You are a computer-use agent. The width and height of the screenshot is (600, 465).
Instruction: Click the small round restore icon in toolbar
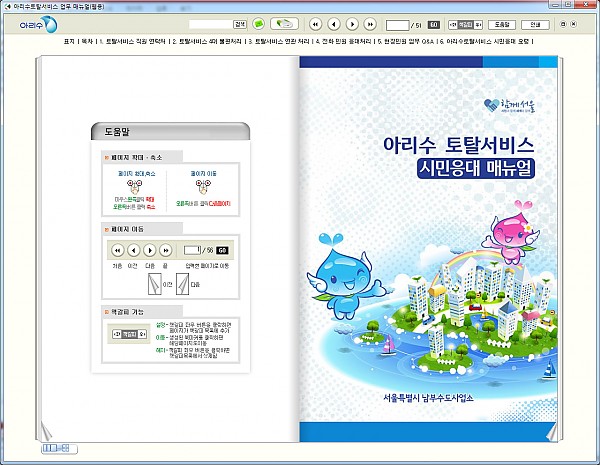pyautogui.click(x=563, y=24)
